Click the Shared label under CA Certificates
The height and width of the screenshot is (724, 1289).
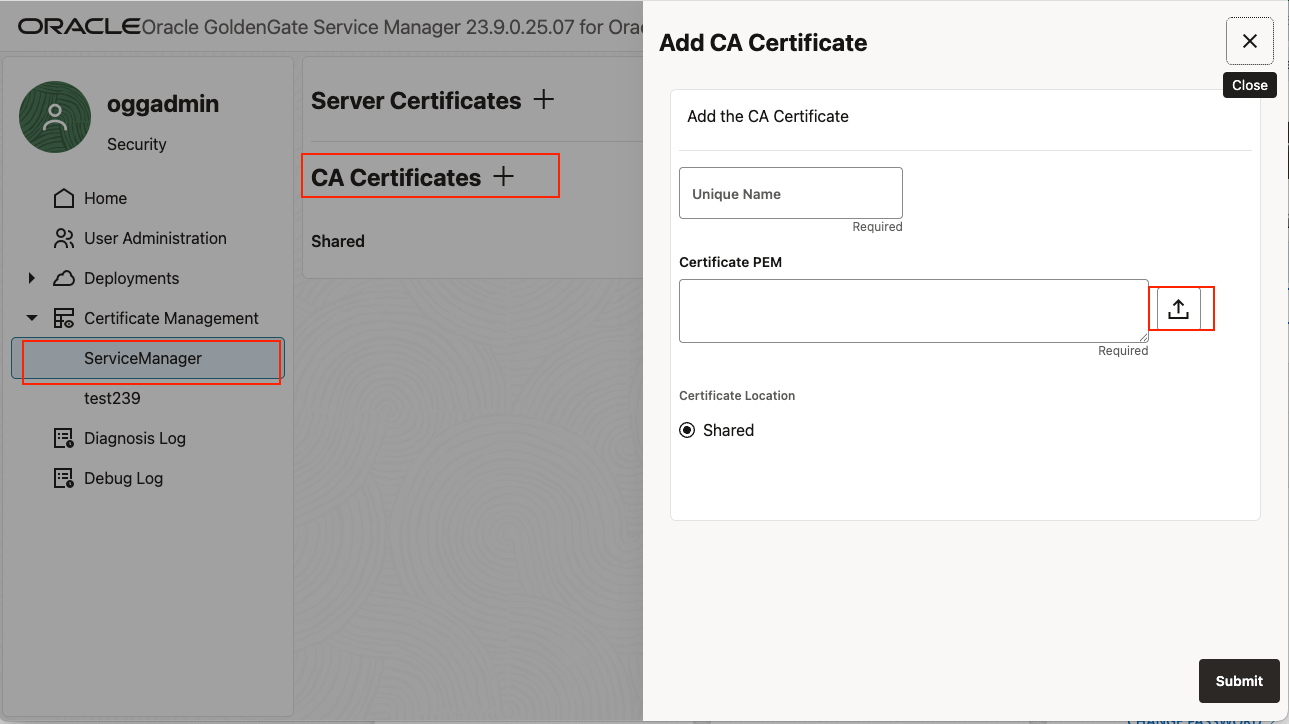pyautogui.click(x=336, y=241)
